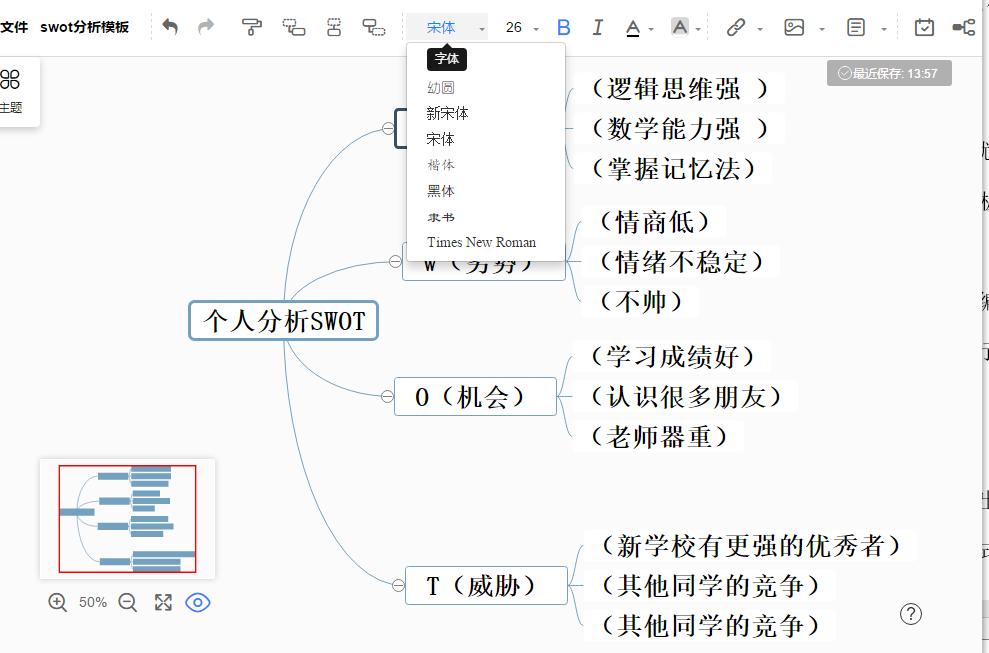
Task: Click the task progress calendar icon
Action: [924, 27]
